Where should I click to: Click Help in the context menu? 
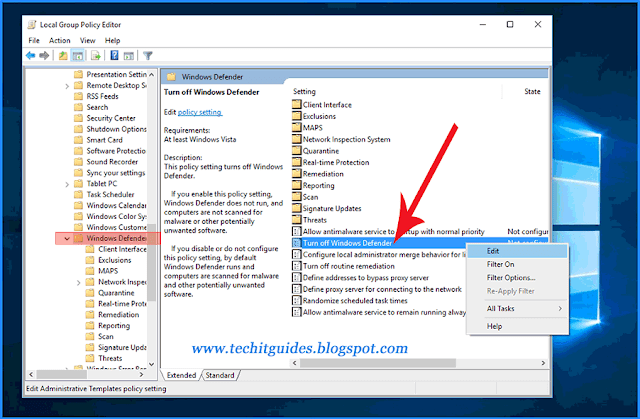pyautogui.click(x=517, y=326)
